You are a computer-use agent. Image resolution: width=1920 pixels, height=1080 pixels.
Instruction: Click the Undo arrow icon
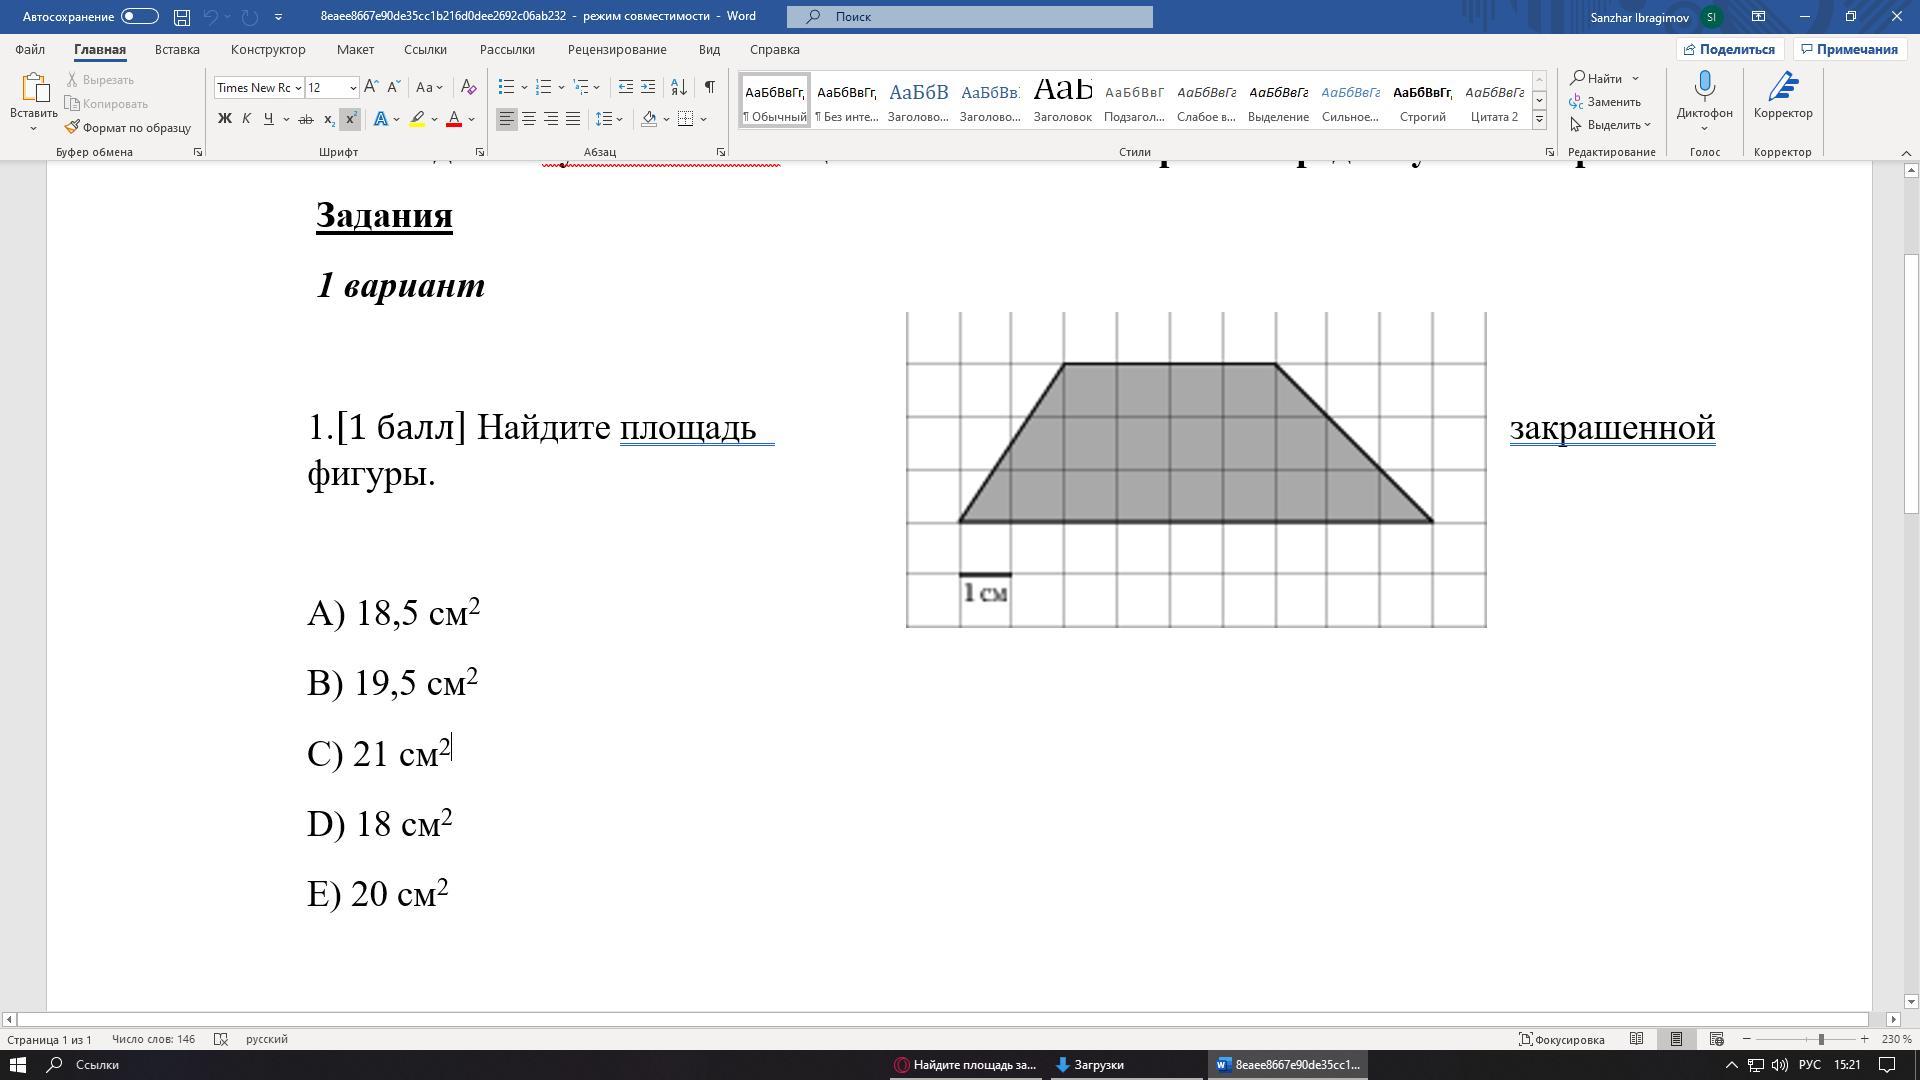[x=210, y=17]
